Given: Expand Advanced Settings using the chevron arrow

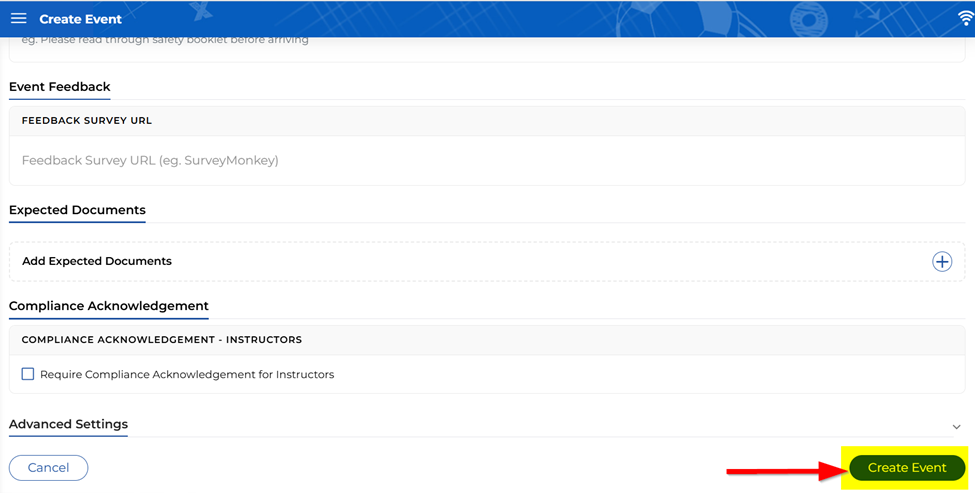Looking at the screenshot, I should click(x=956, y=426).
